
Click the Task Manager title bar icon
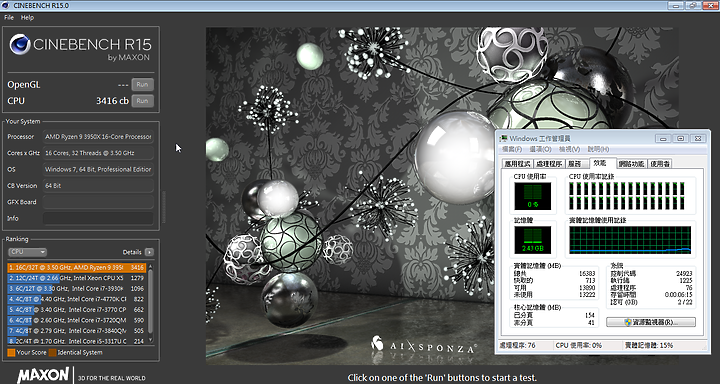pos(504,138)
